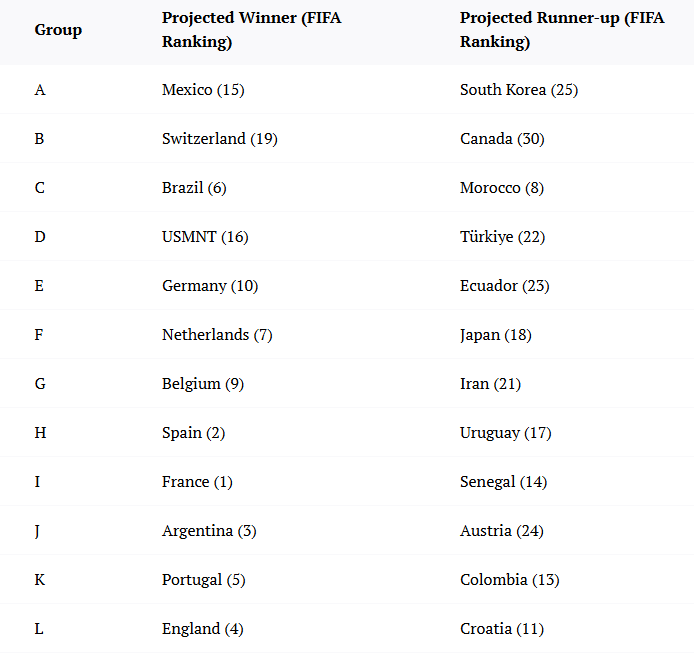Click the Projected Runner-up column header
Image resolution: width=694 pixels, height=660 pixels.
[562, 31]
